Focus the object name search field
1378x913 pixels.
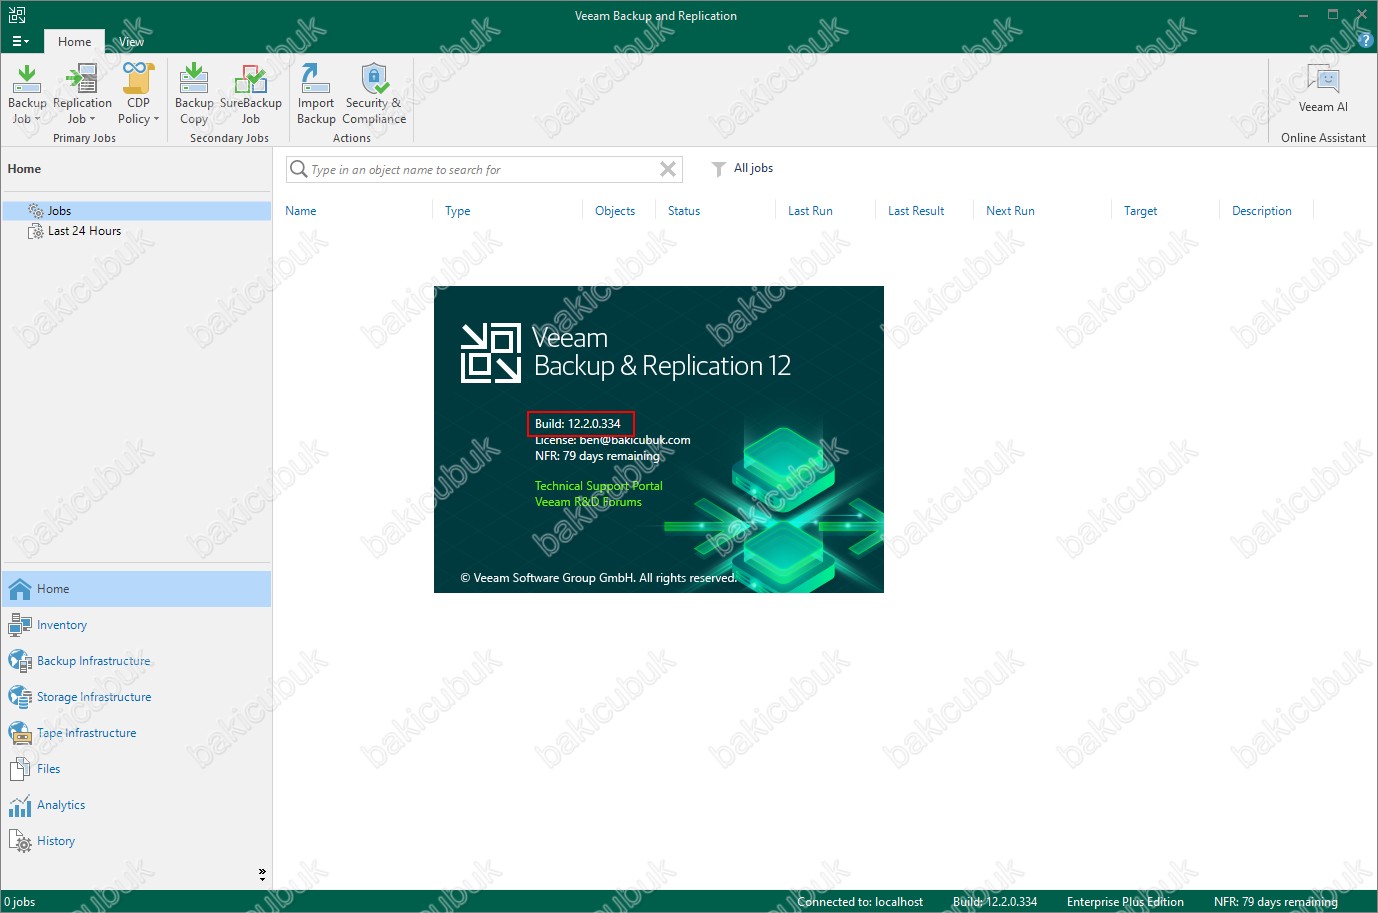pyautogui.click(x=484, y=169)
